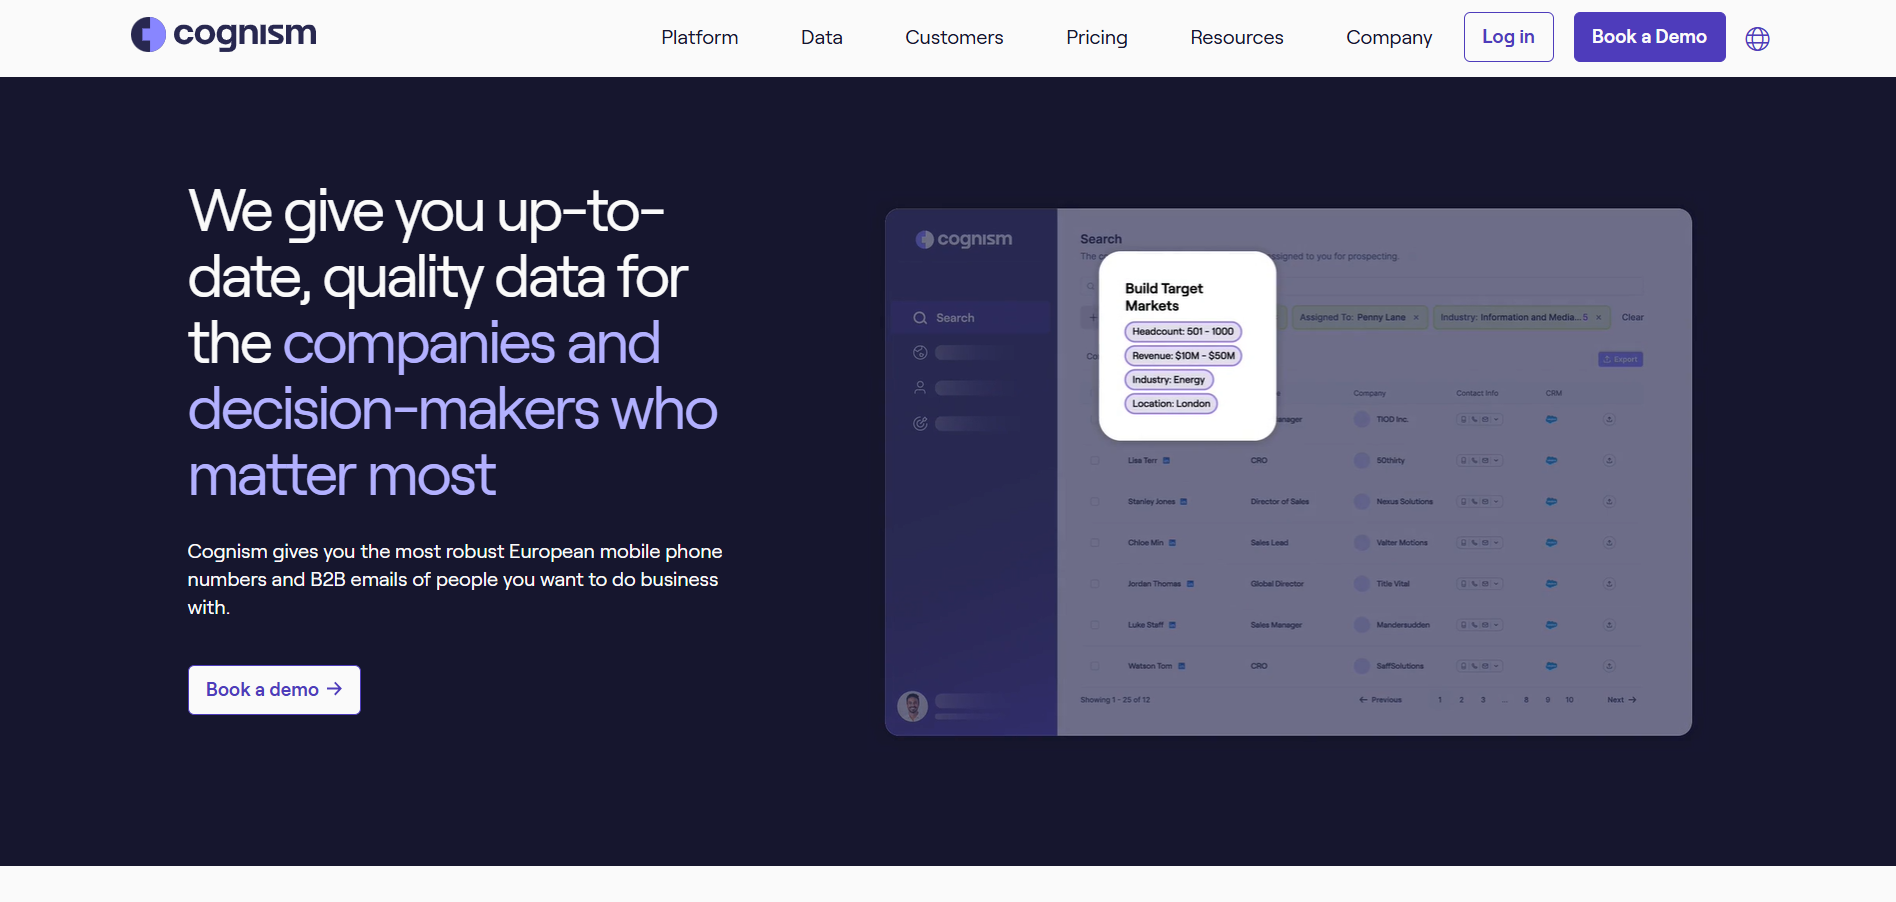Click the name Stanley Jones in the table
The image size is (1896, 902).
(x=1151, y=502)
